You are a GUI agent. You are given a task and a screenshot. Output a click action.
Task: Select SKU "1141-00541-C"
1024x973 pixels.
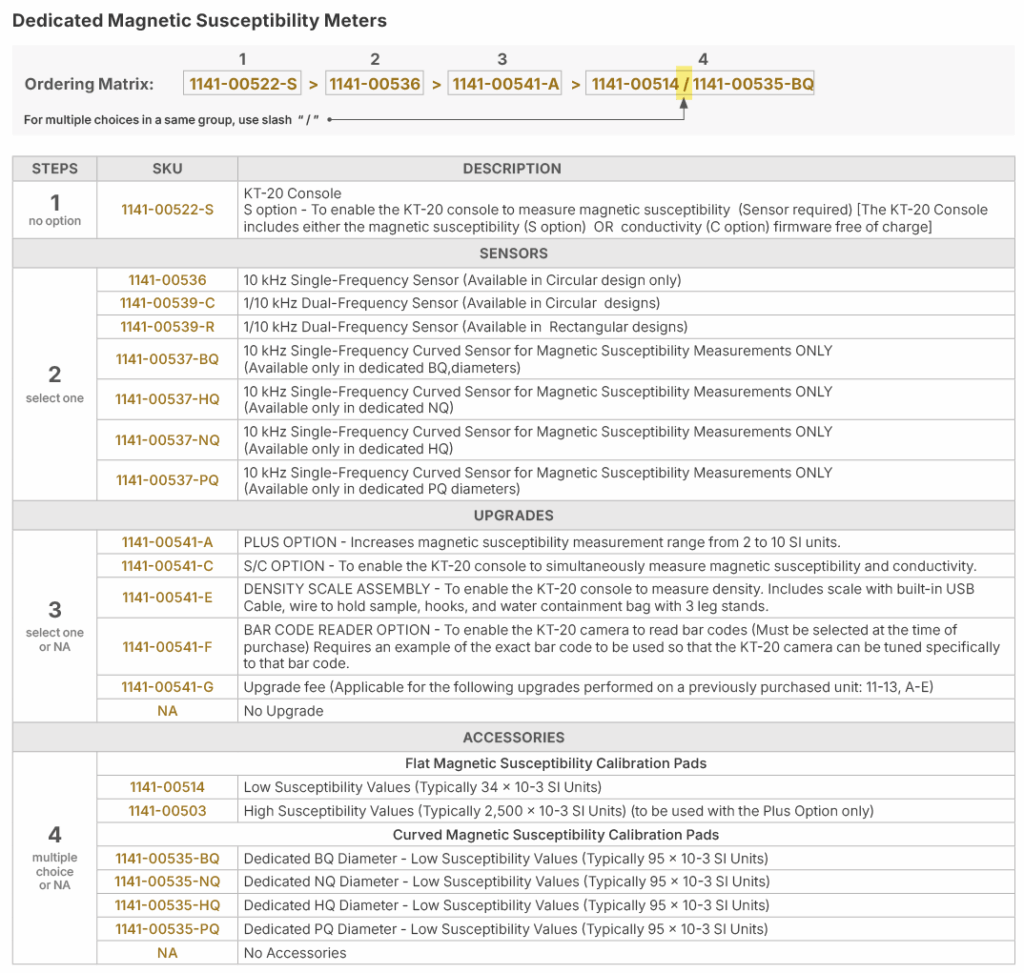pos(167,566)
